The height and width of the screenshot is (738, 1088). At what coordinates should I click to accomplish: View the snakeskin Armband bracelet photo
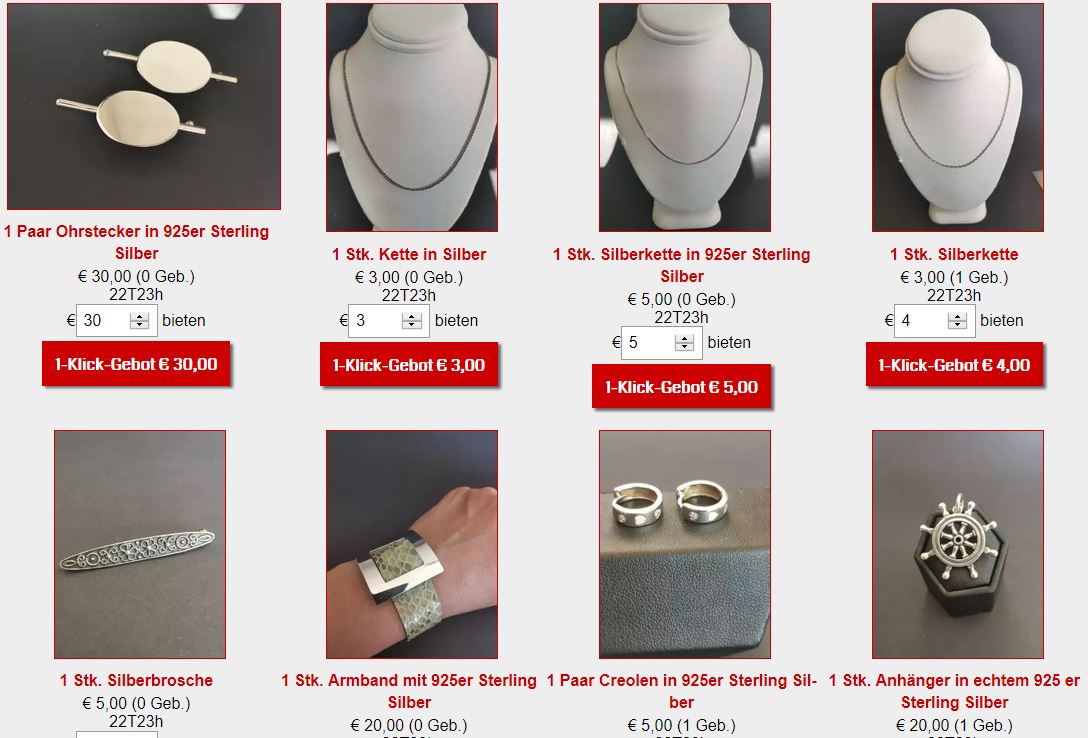[412, 544]
